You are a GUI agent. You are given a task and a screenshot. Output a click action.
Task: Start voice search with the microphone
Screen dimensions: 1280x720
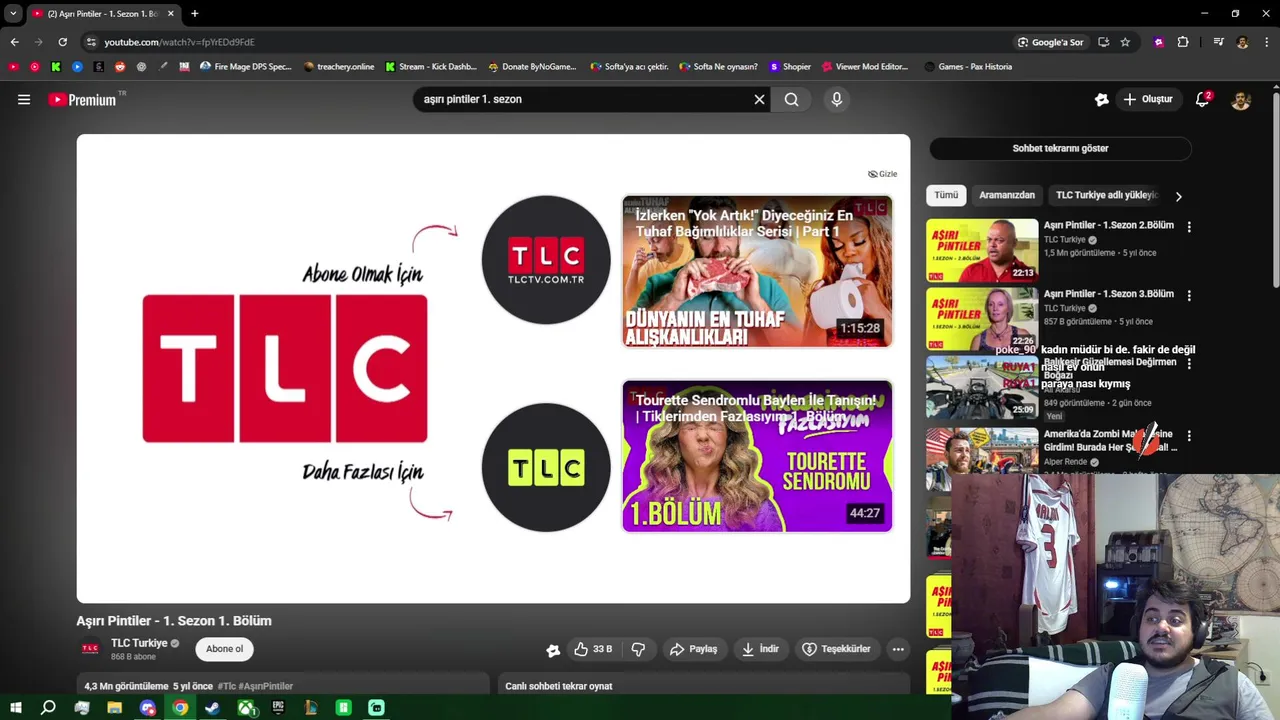[837, 99]
